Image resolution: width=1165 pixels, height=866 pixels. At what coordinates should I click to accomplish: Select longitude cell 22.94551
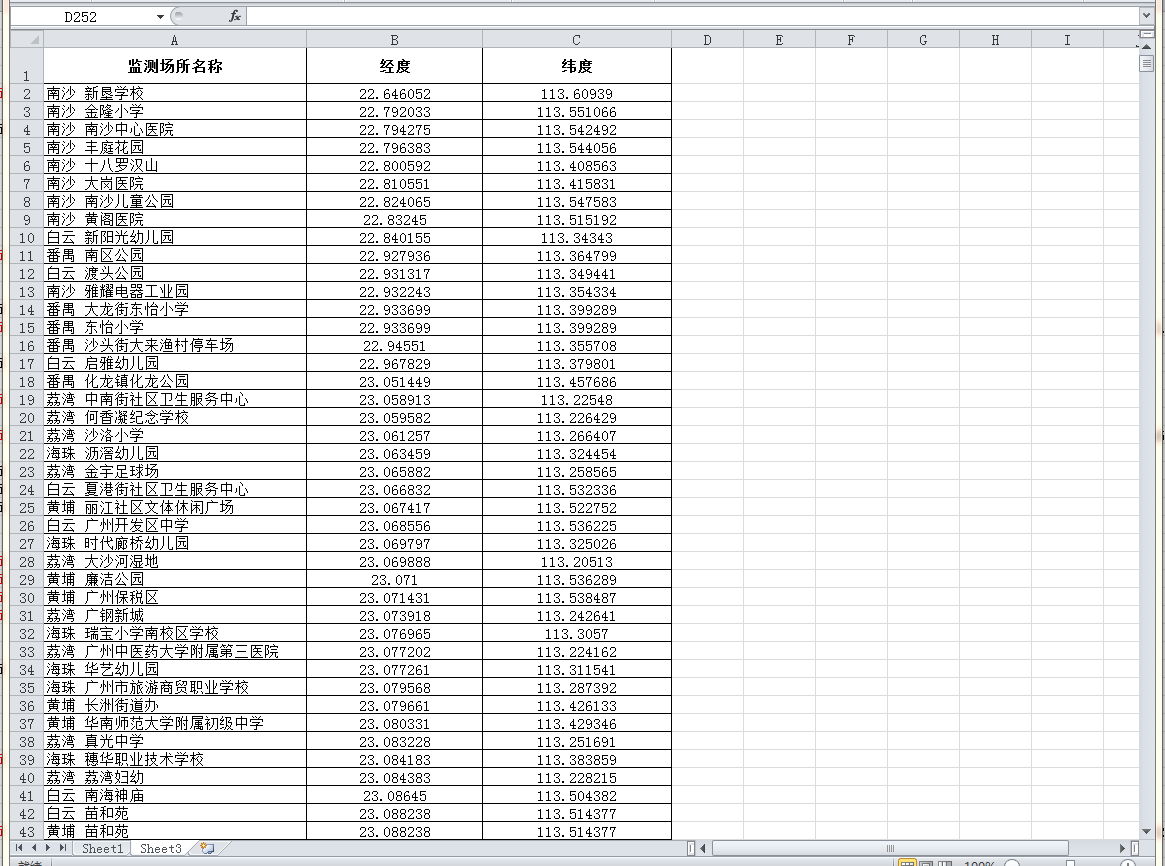(x=395, y=345)
